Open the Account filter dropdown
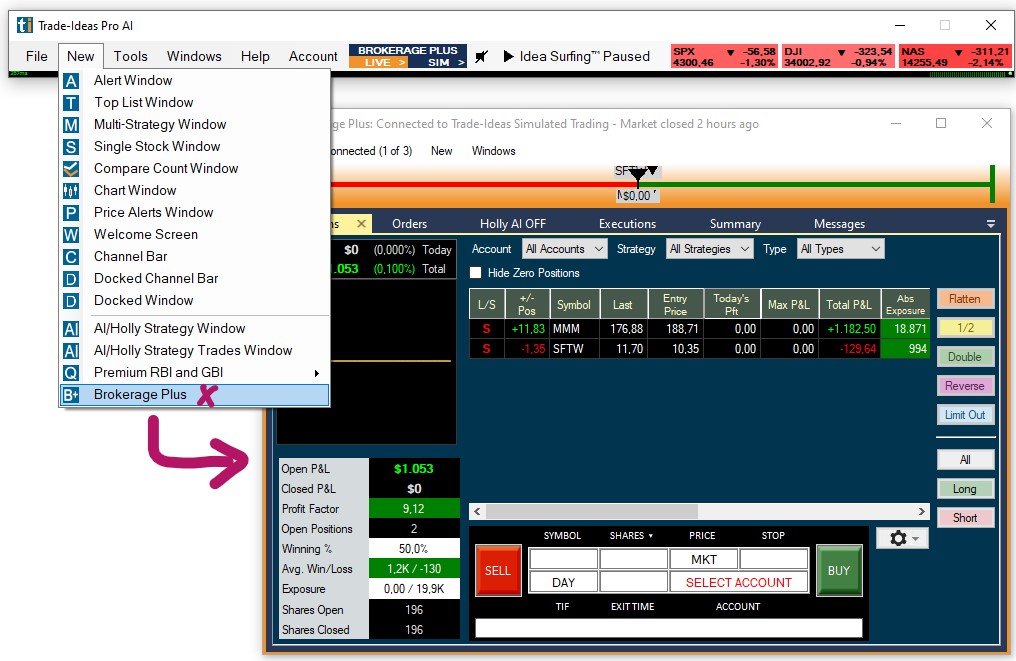The height and width of the screenshot is (661, 1016). click(x=564, y=249)
